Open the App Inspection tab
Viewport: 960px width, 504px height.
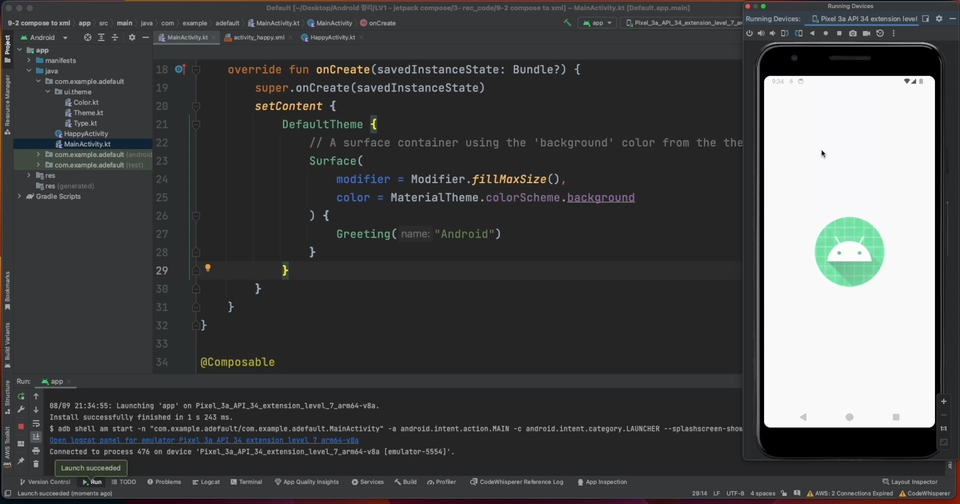click(x=602, y=482)
